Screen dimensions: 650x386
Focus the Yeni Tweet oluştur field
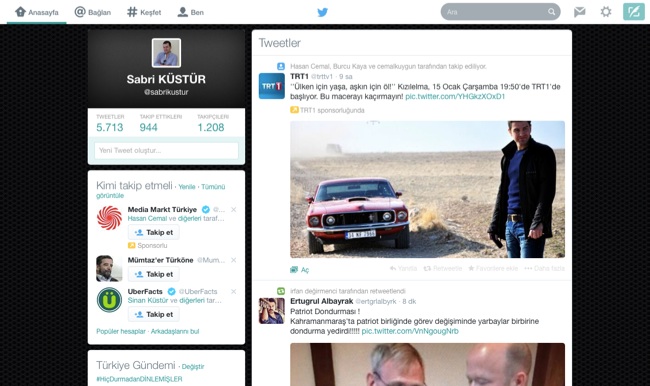[x=166, y=151]
